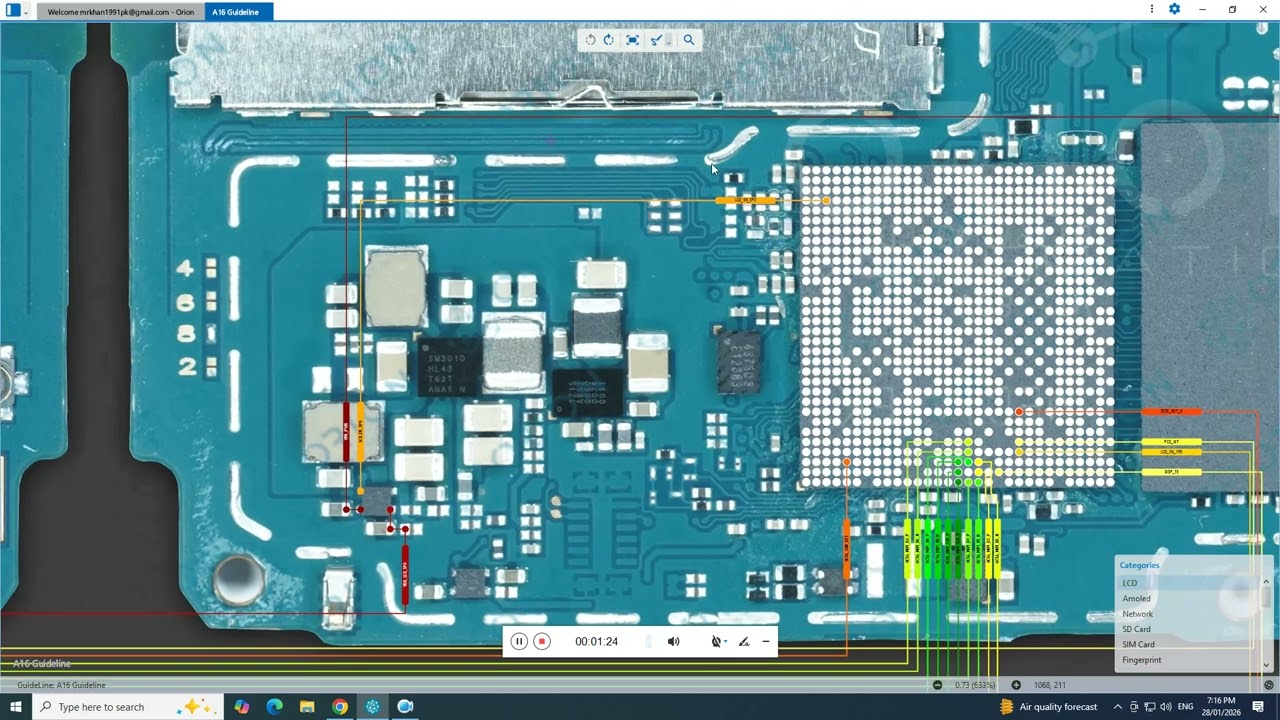This screenshot has width=1280, height=720.
Task: Stop the recording
Action: click(x=541, y=641)
